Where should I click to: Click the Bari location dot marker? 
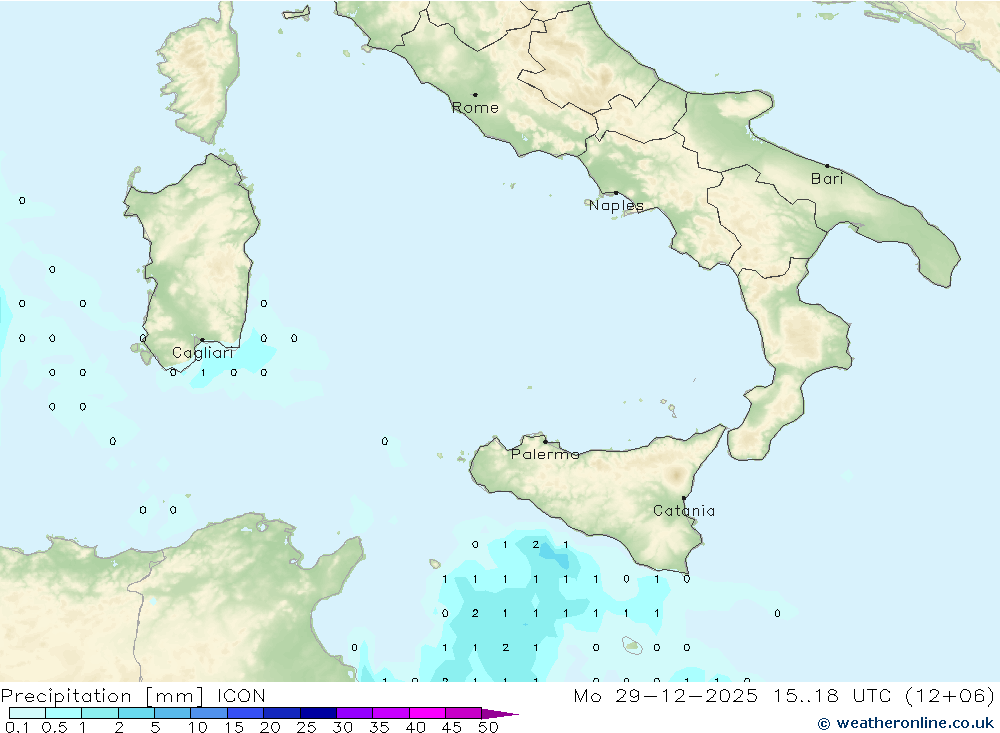[x=827, y=166]
